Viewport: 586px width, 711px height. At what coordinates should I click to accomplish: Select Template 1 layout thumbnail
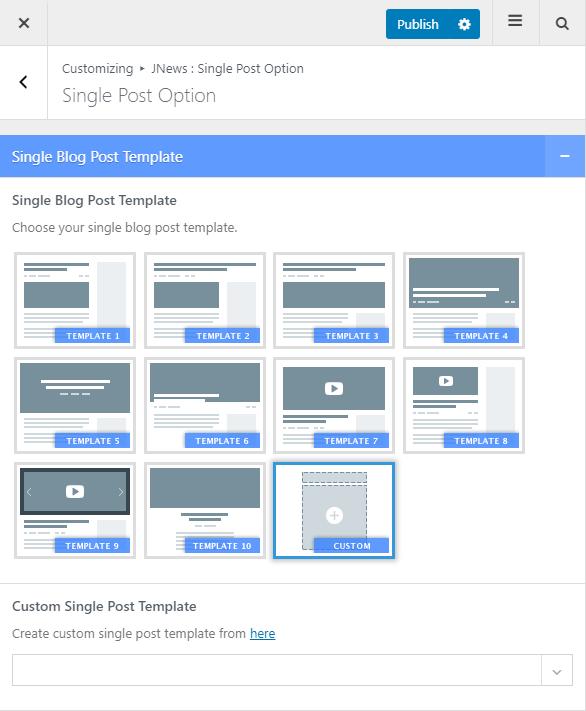point(75,301)
